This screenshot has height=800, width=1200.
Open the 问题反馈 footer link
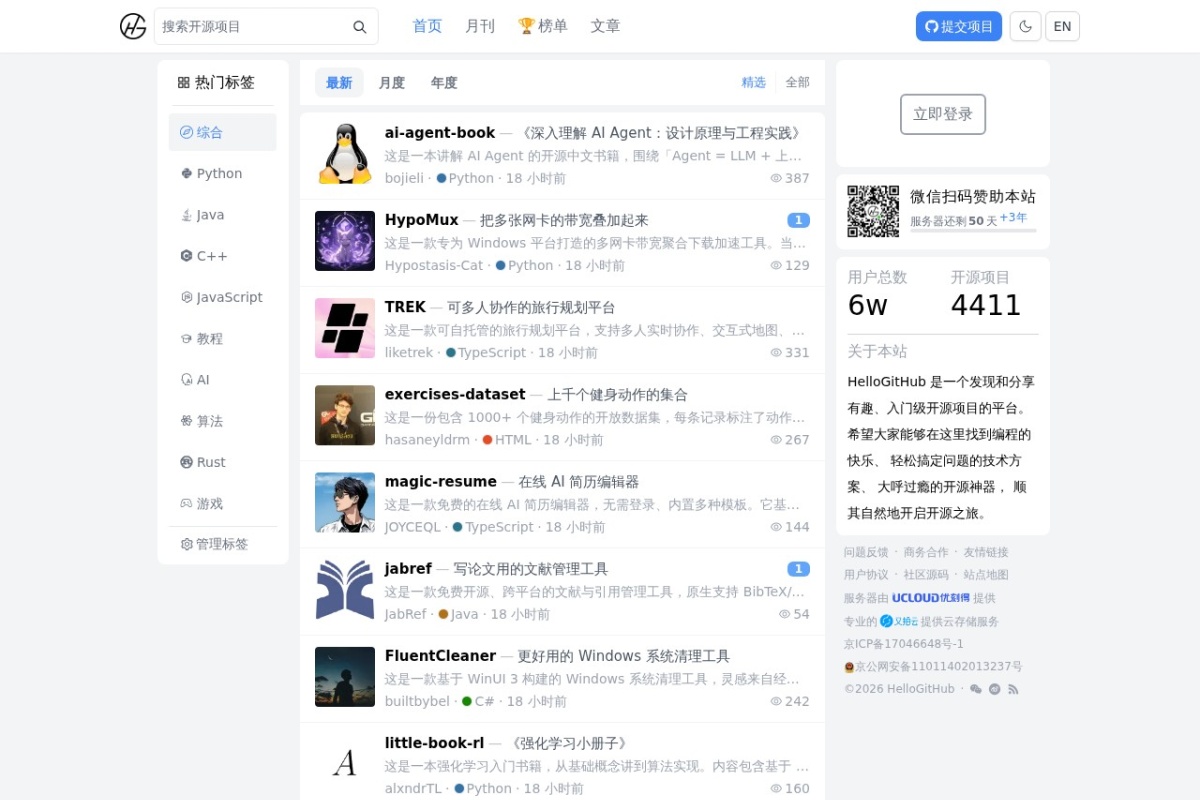pos(866,552)
